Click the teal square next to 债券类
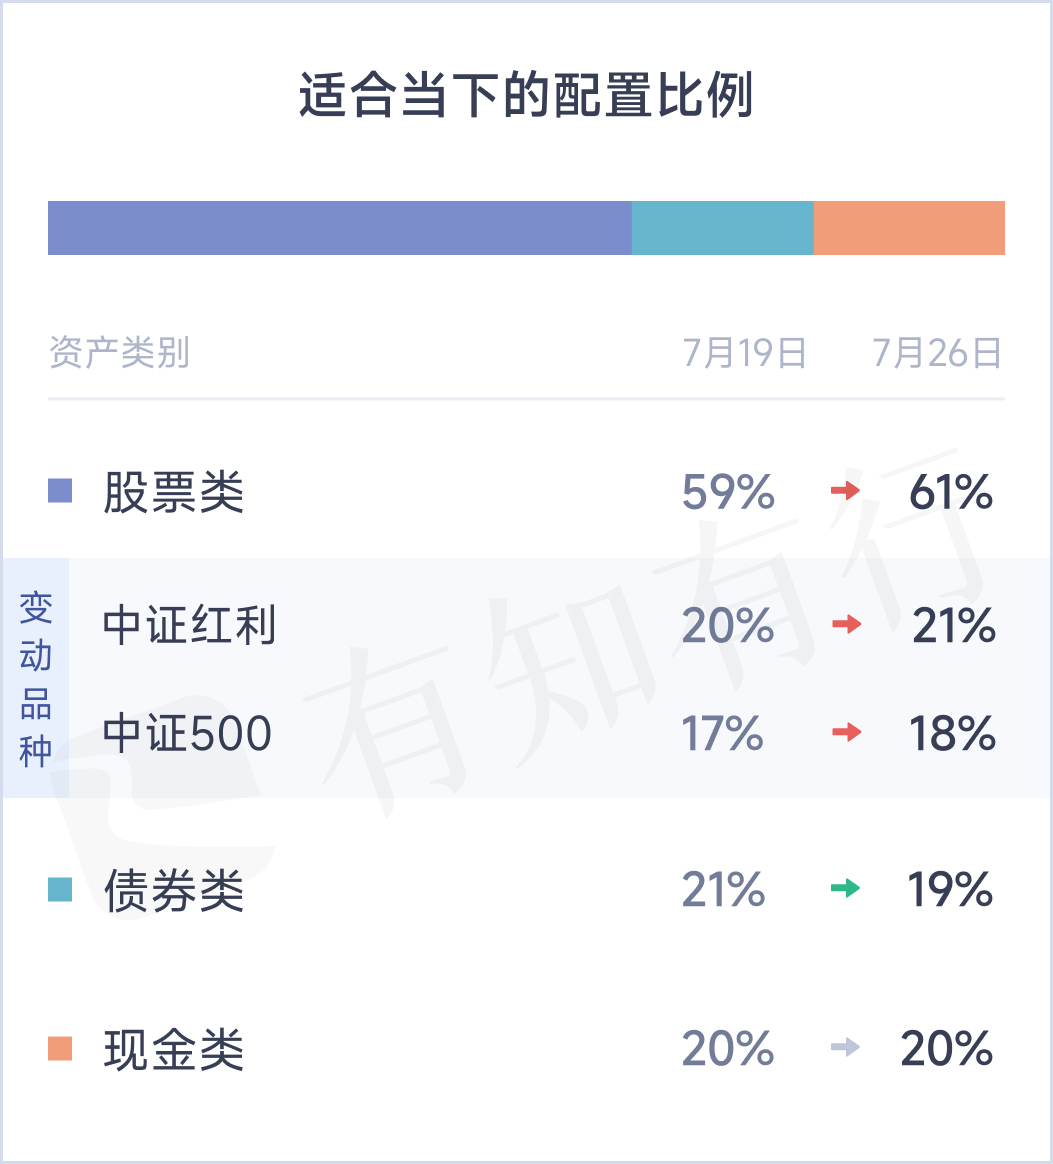This screenshot has height=1164, width=1053. coord(60,889)
